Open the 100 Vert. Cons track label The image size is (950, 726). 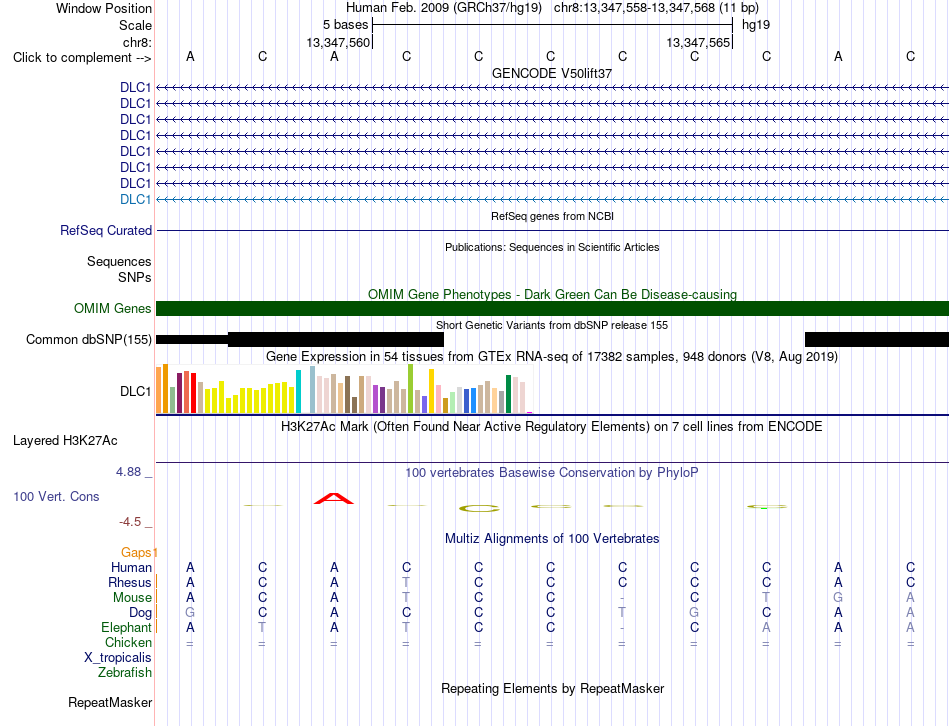(x=56, y=496)
